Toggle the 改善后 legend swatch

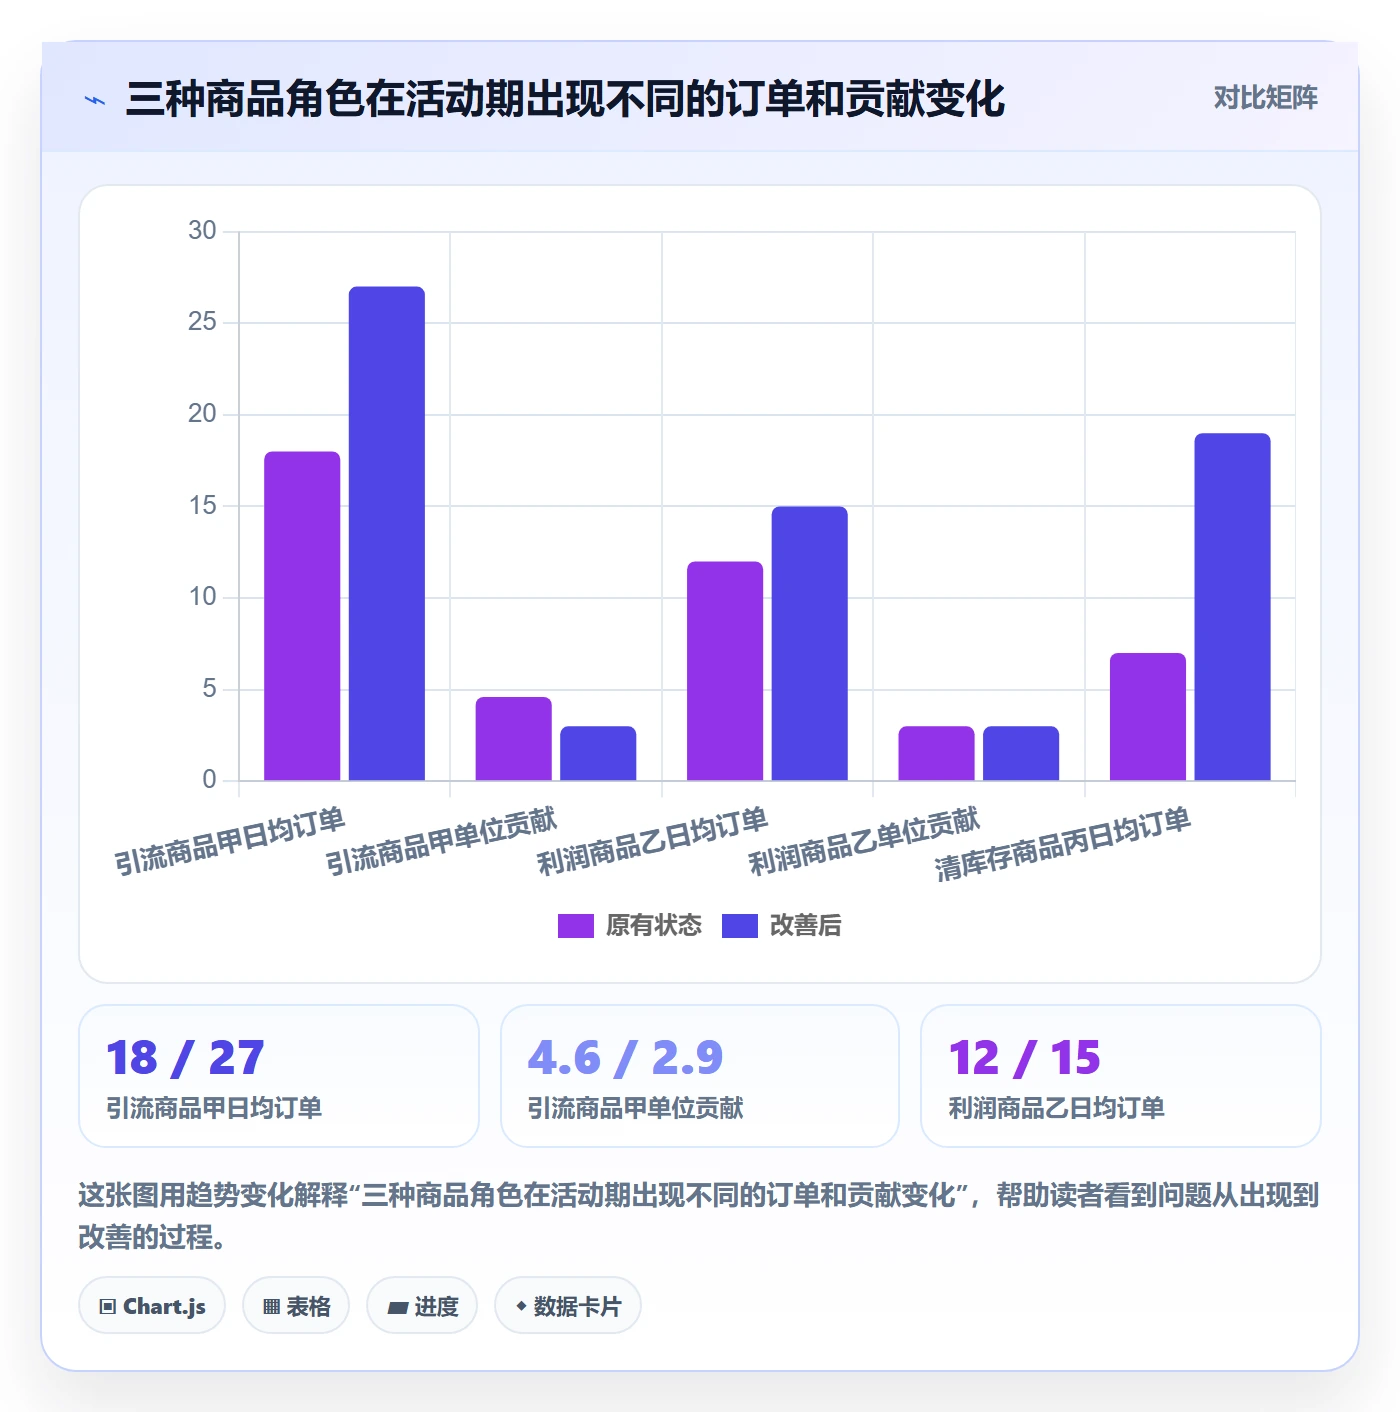coord(739,926)
